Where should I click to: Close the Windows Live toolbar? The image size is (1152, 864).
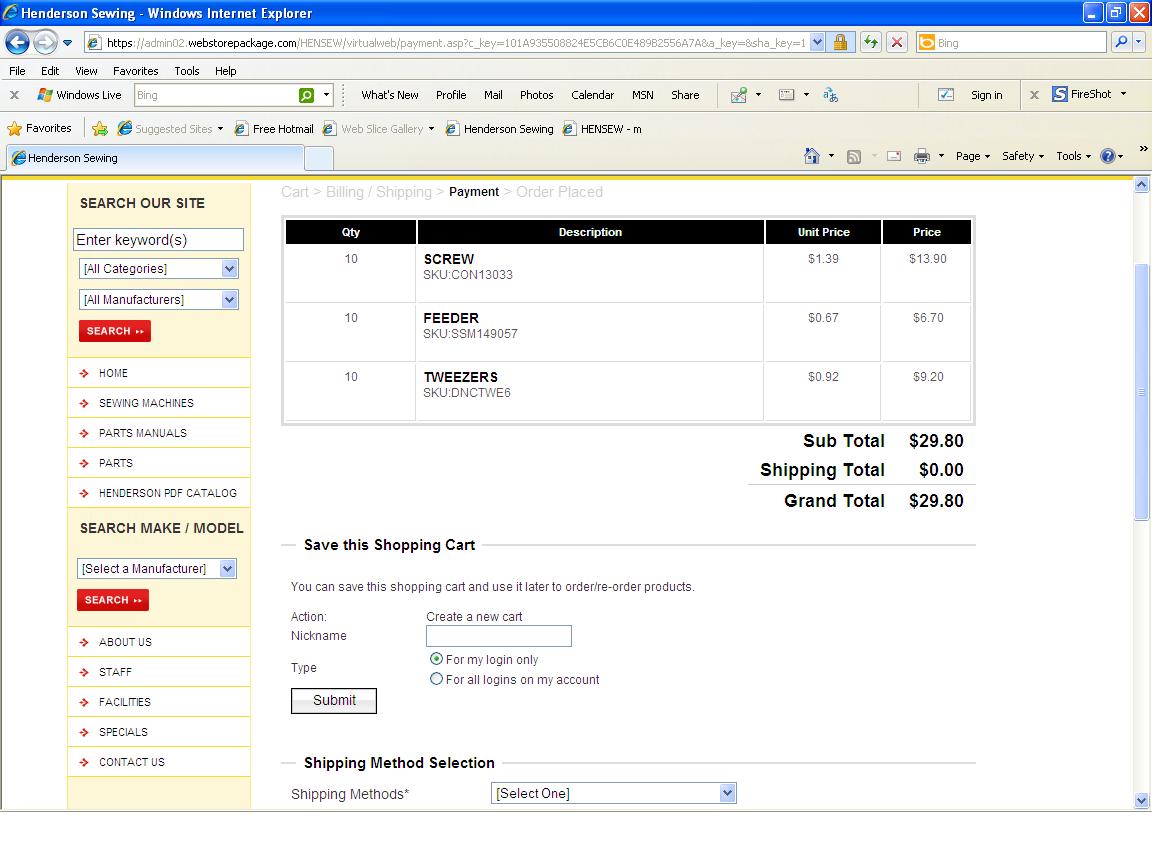coord(14,95)
